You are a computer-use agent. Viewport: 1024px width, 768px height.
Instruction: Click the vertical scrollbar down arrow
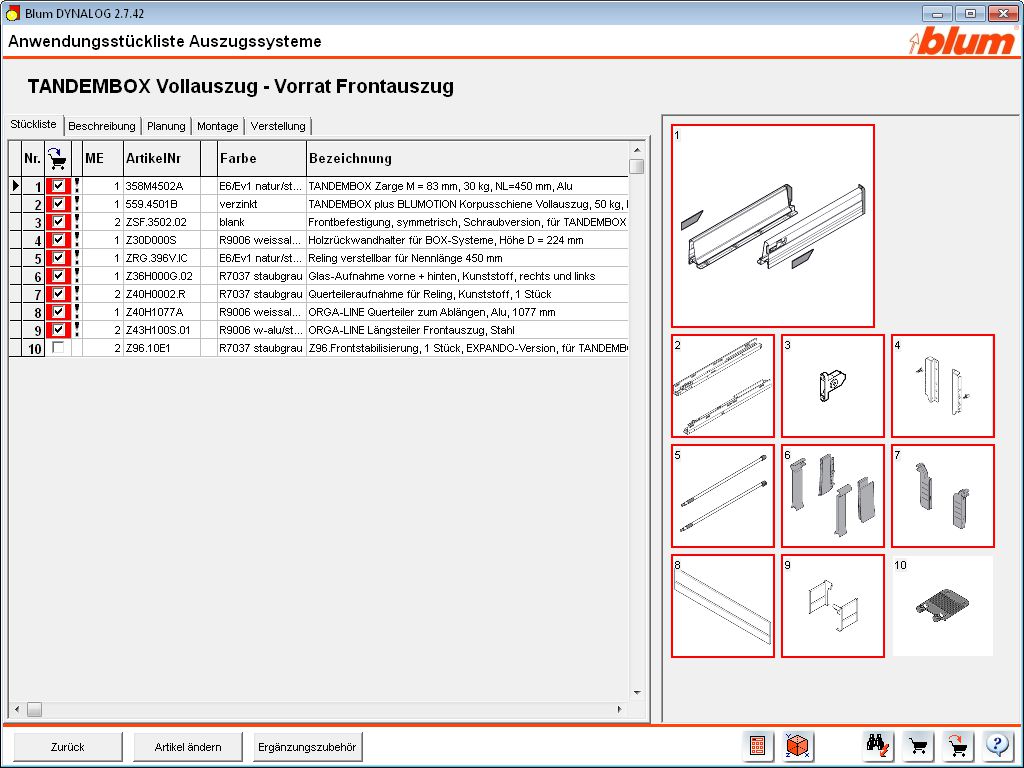point(637,692)
